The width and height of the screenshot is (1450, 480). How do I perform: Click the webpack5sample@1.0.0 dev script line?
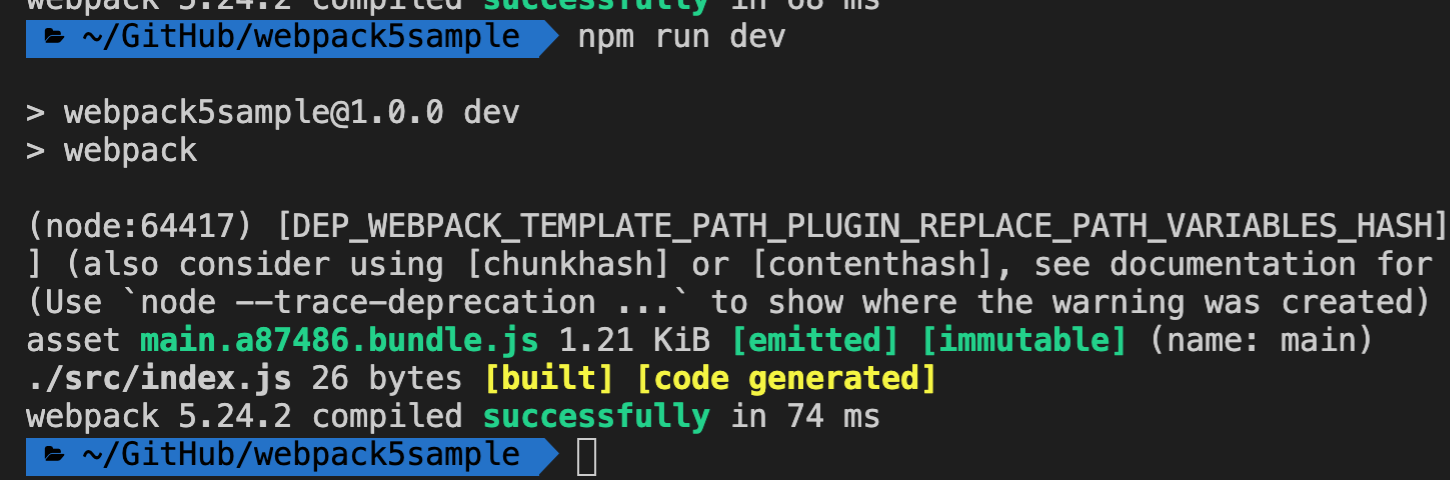291,113
